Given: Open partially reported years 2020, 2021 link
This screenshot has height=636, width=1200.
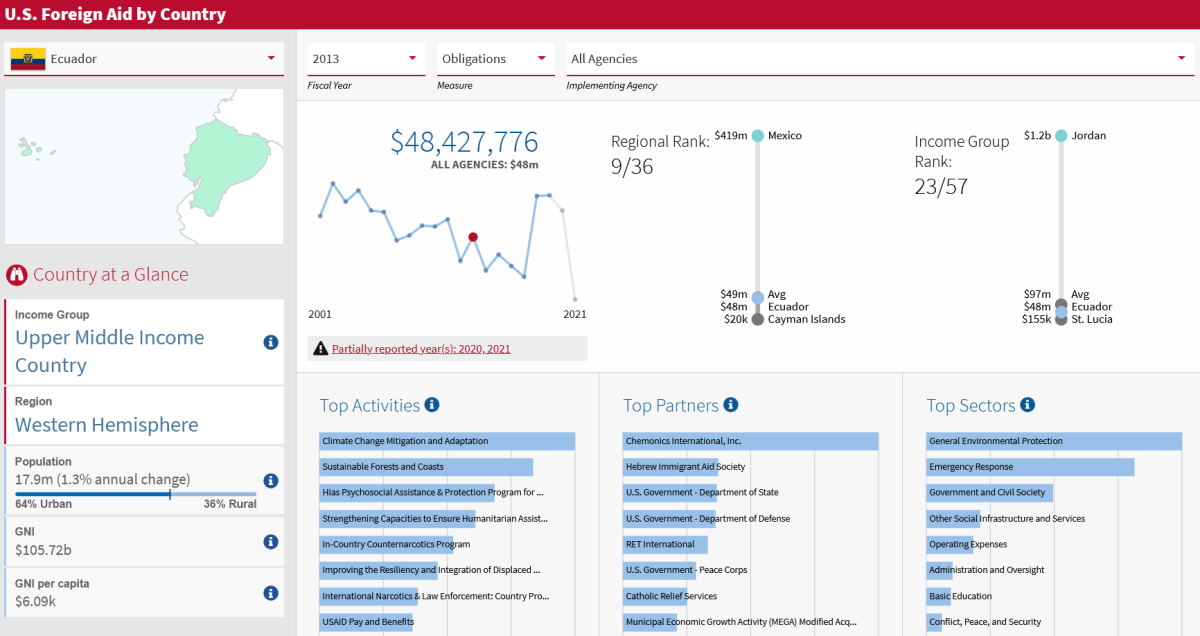Looking at the screenshot, I should [421, 349].
